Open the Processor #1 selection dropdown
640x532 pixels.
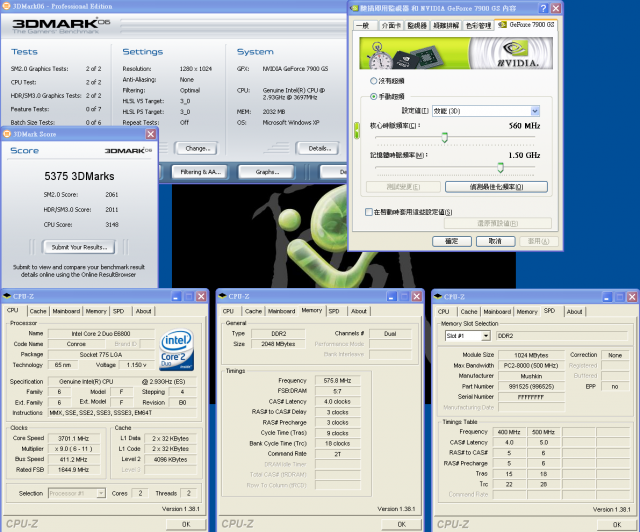pyautogui.click(x=100, y=493)
